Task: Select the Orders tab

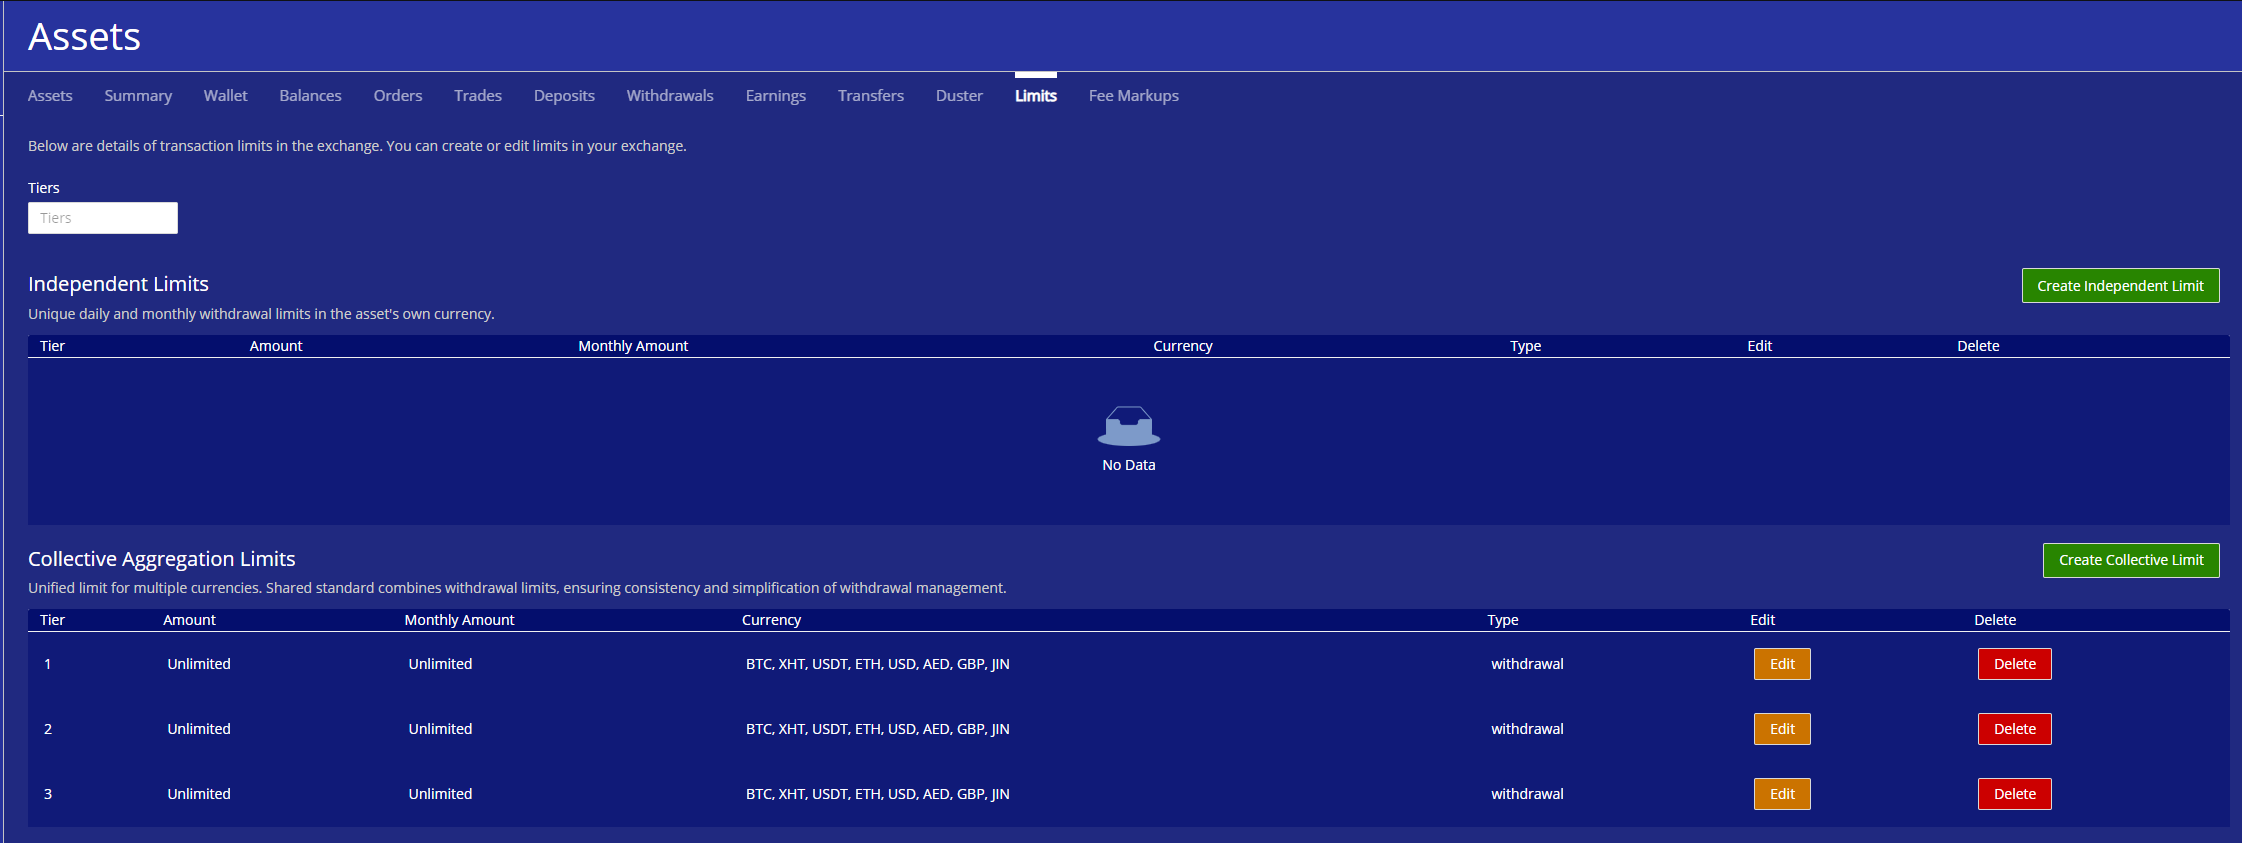Action: coord(398,96)
